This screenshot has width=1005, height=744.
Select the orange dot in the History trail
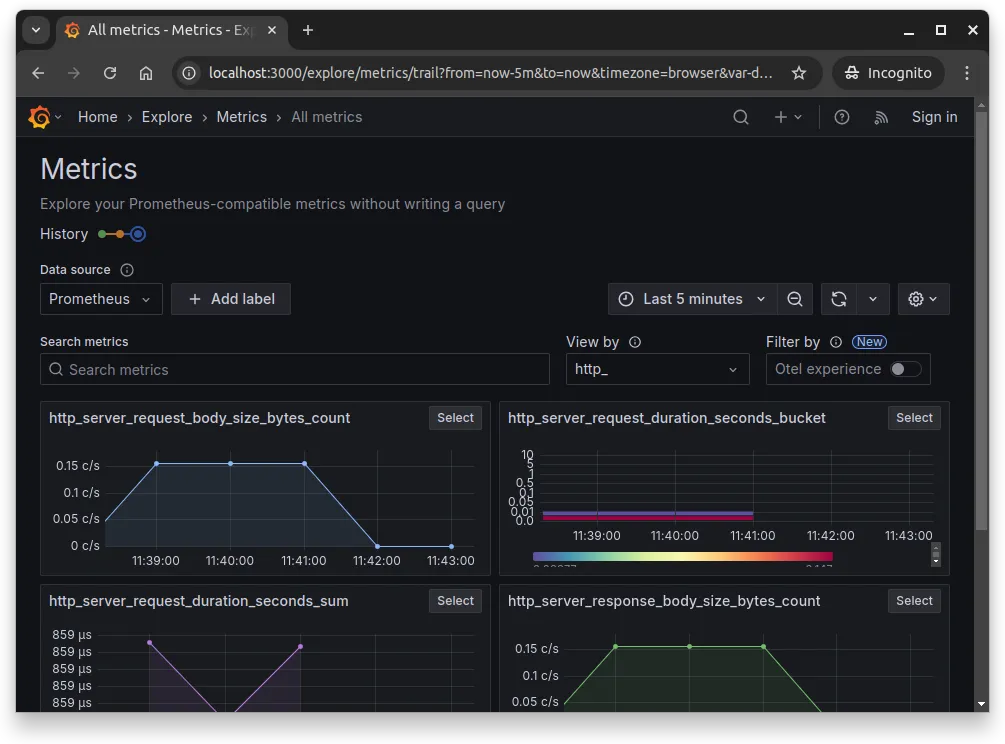[122, 234]
